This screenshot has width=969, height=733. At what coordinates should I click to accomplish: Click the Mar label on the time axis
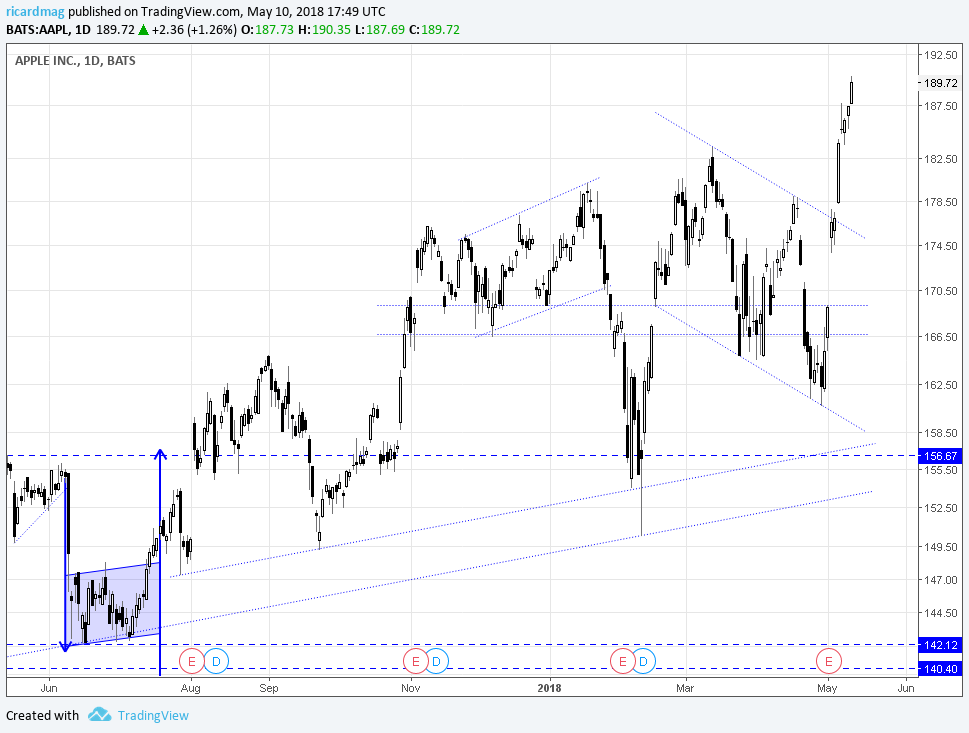[685, 688]
